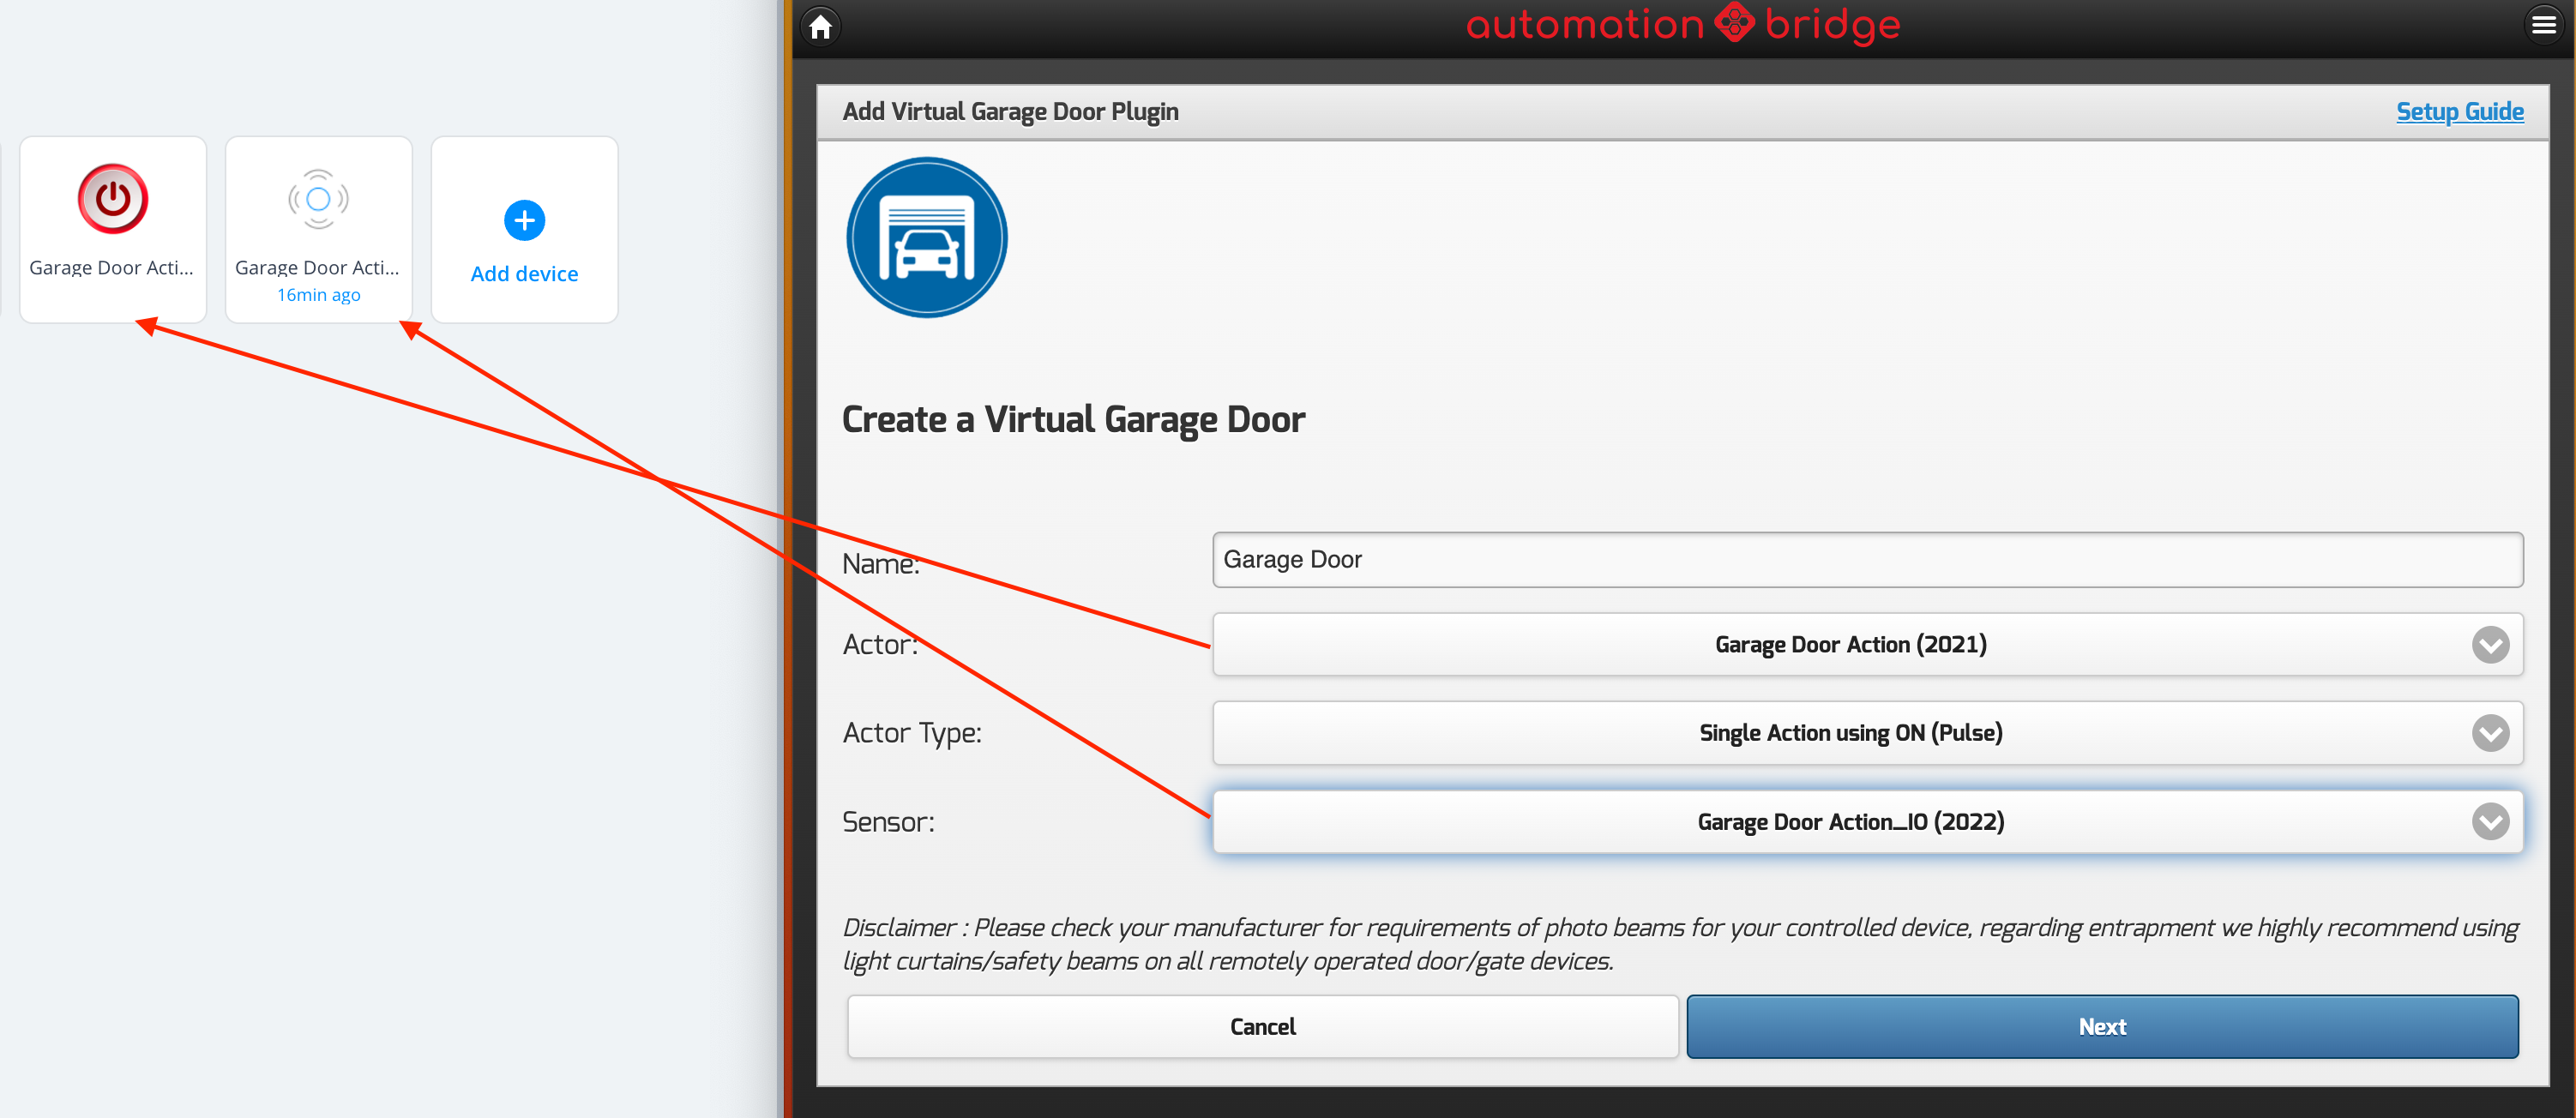The width and height of the screenshot is (2576, 1118).
Task: Click the automation bridge logo
Action: point(1682,24)
